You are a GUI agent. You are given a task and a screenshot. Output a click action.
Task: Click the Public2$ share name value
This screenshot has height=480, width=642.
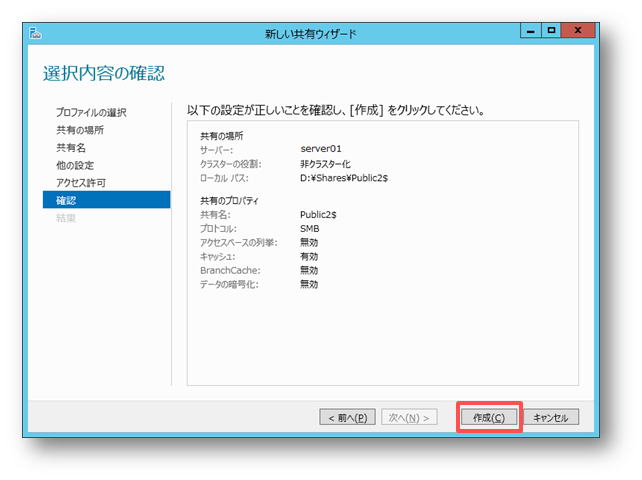point(318,215)
